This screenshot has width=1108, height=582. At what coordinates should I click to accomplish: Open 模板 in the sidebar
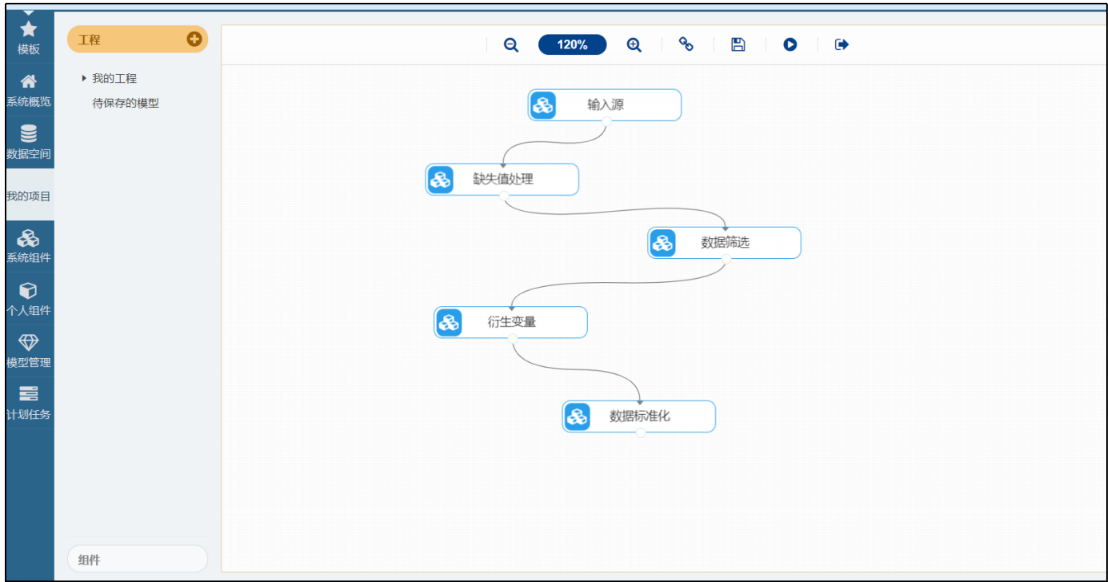(29, 38)
